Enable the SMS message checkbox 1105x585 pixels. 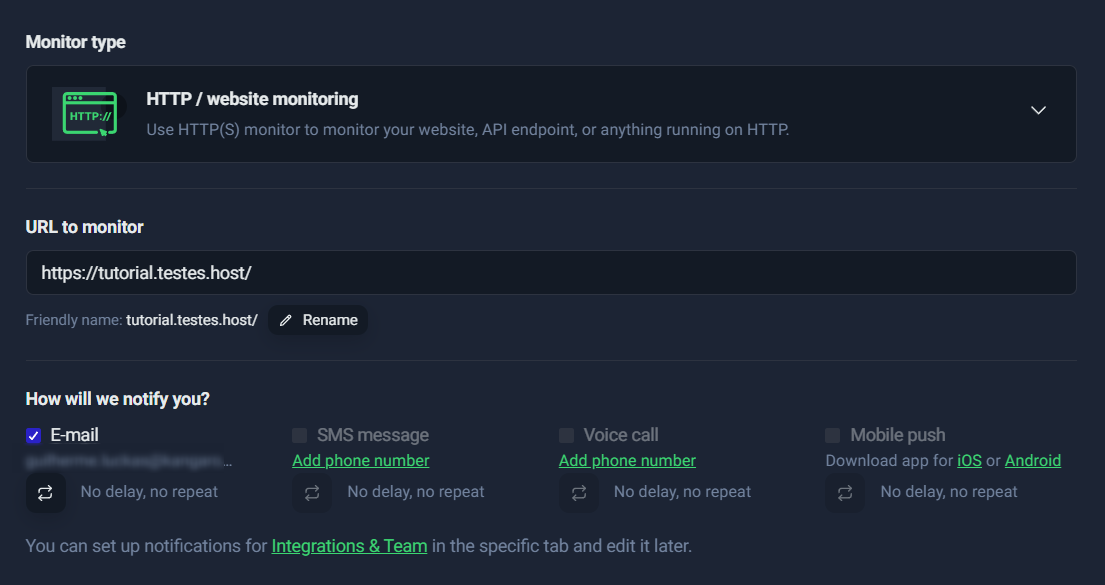click(299, 435)
